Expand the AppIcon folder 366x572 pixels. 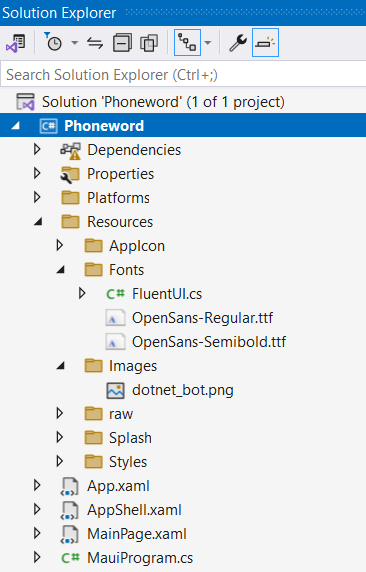click(x=60, y=246)
